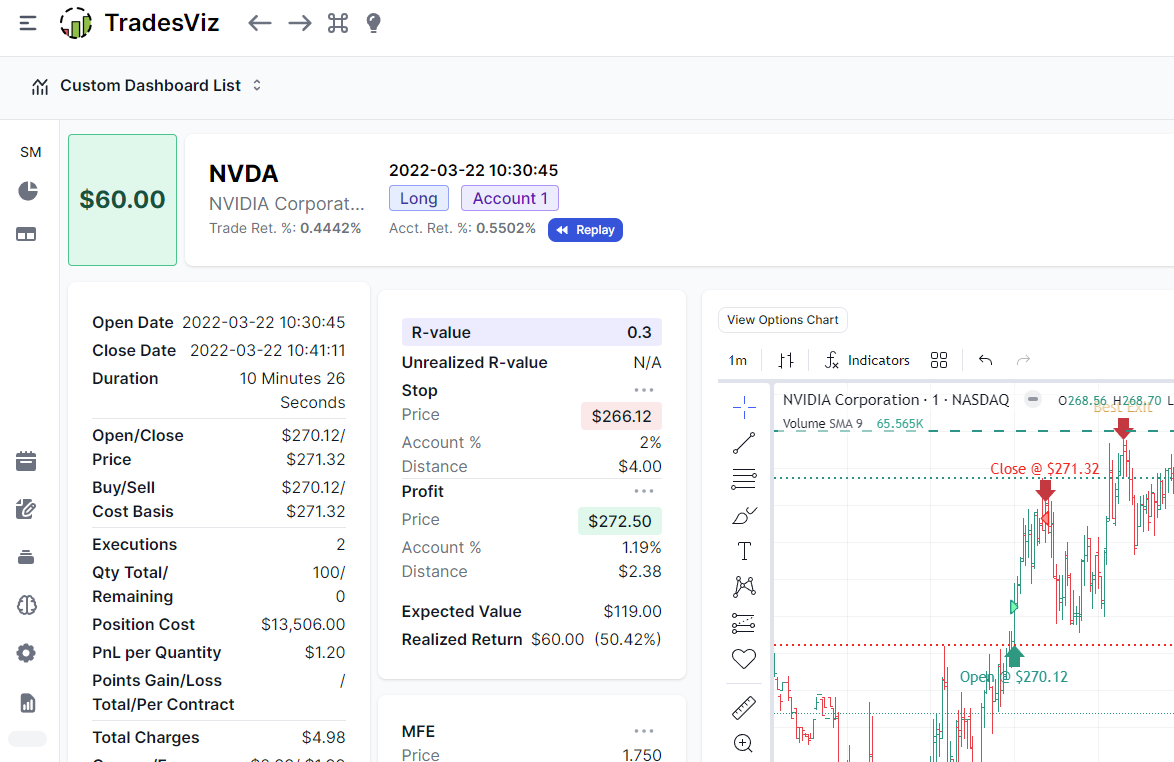Click the Long tag

(x=419, y=198)
